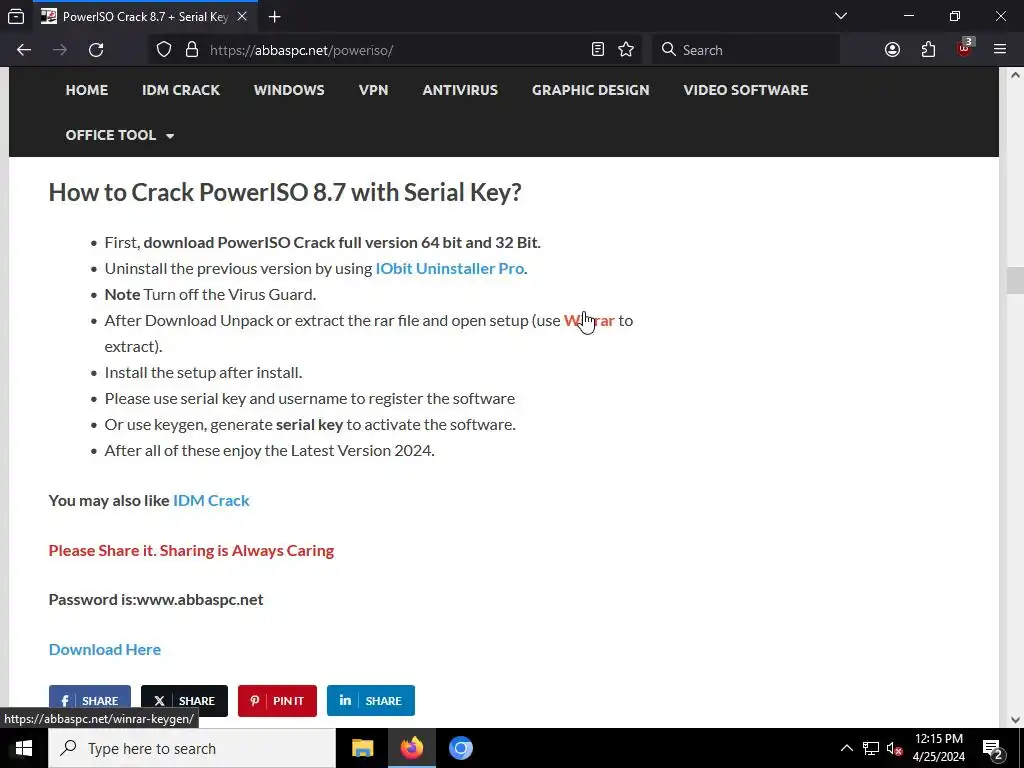
Task: Expand the OFFICE TOOL dropdown menu
Action: coord(120,135)
